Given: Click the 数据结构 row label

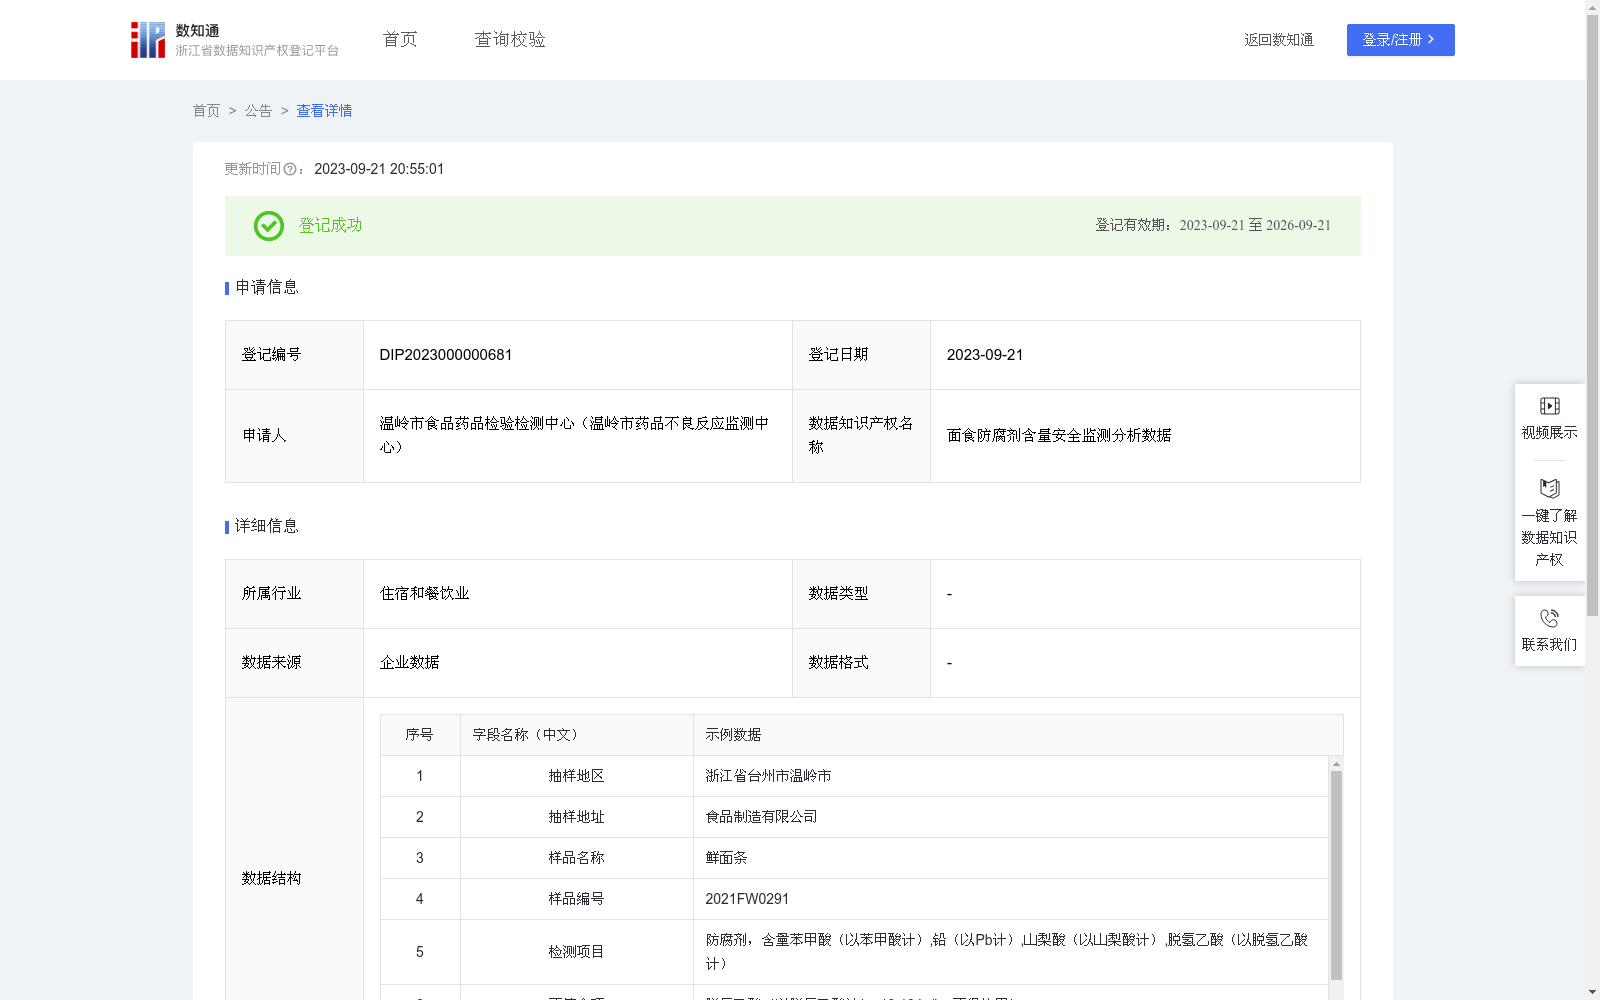Looking at the screenshot, I should (271, 878).
